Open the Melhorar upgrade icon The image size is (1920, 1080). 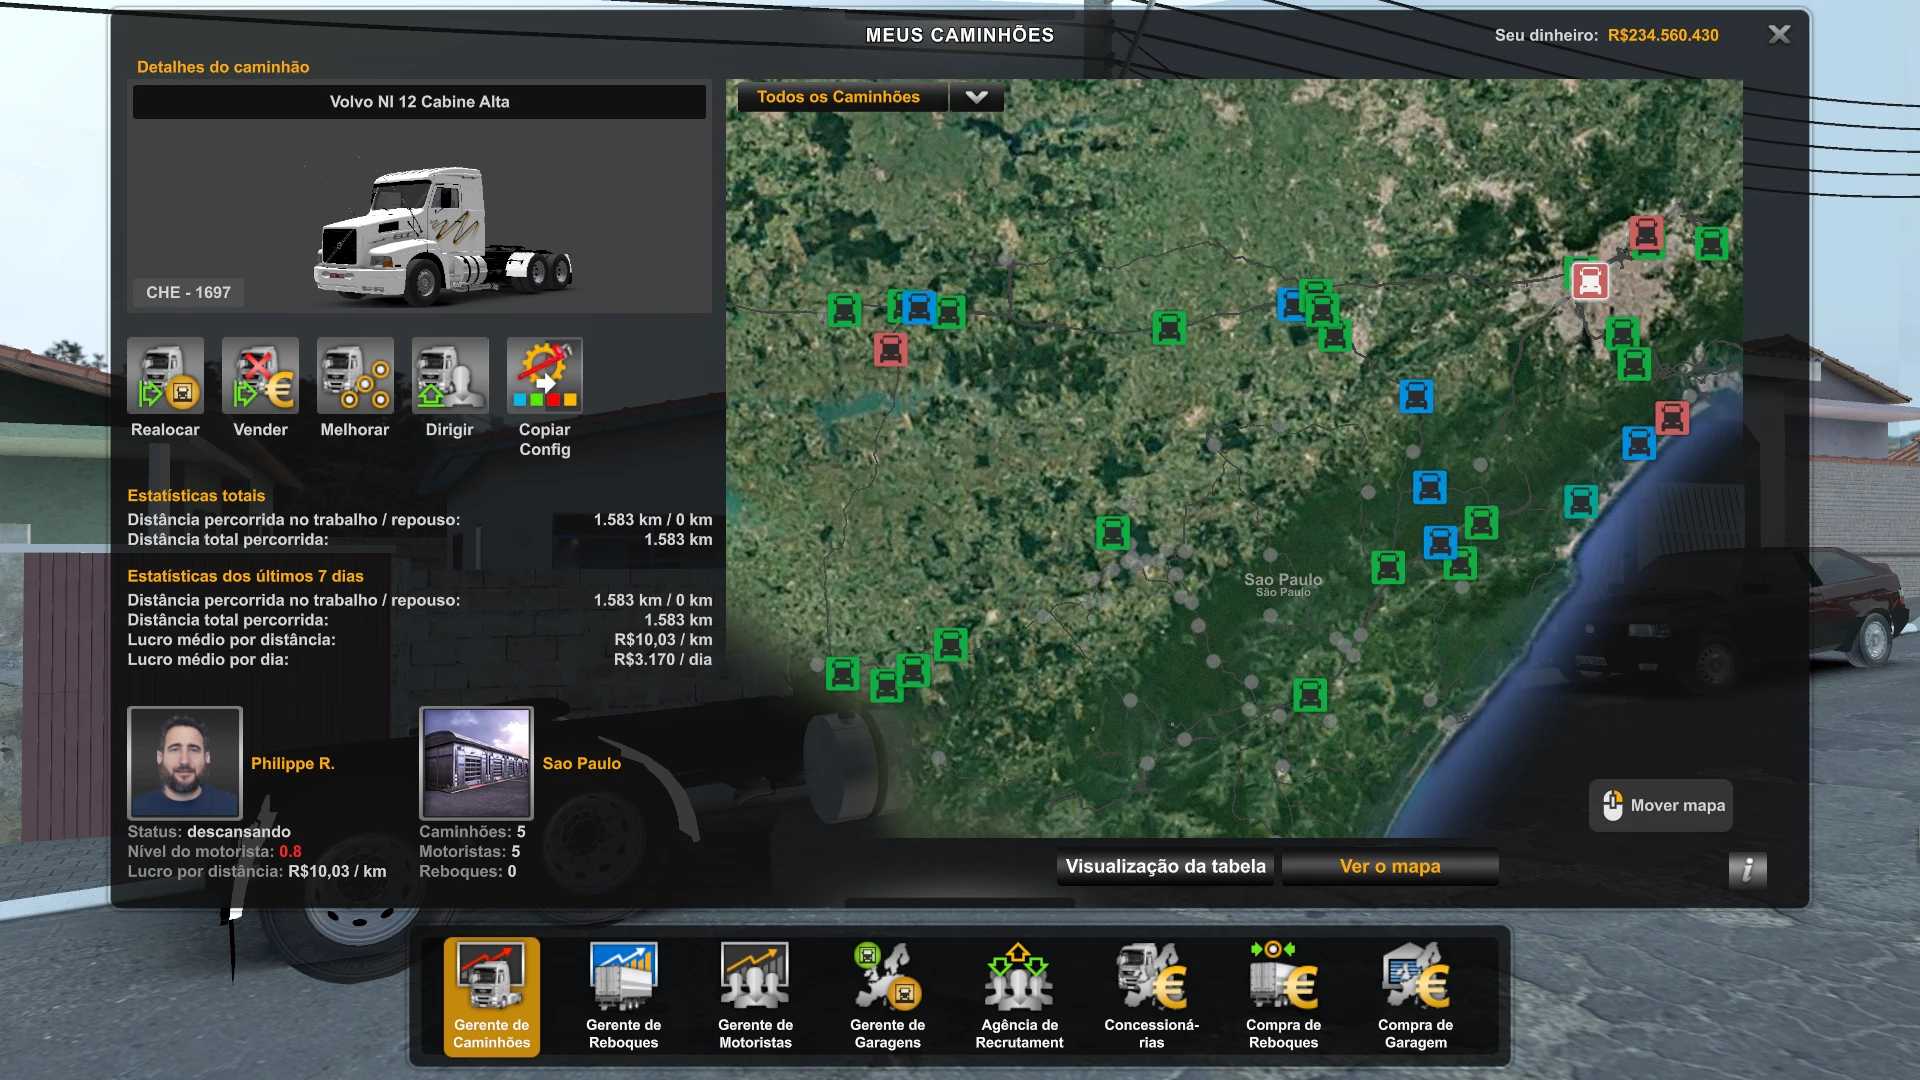tap(355, 376)
